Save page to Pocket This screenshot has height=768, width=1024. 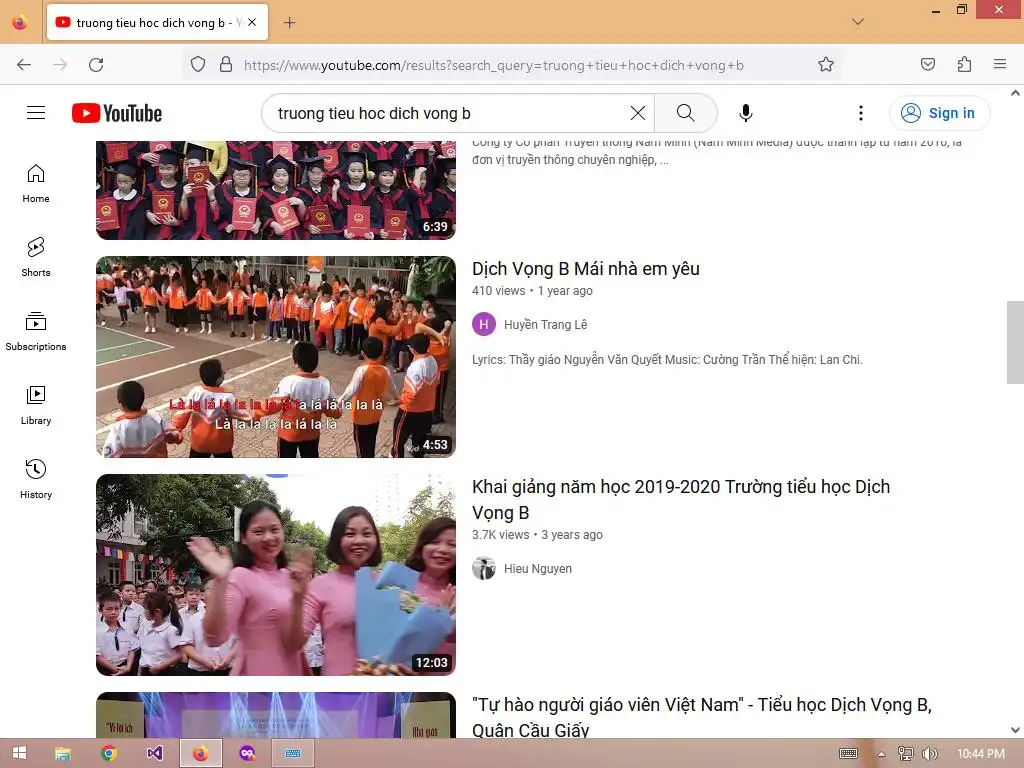927,65
